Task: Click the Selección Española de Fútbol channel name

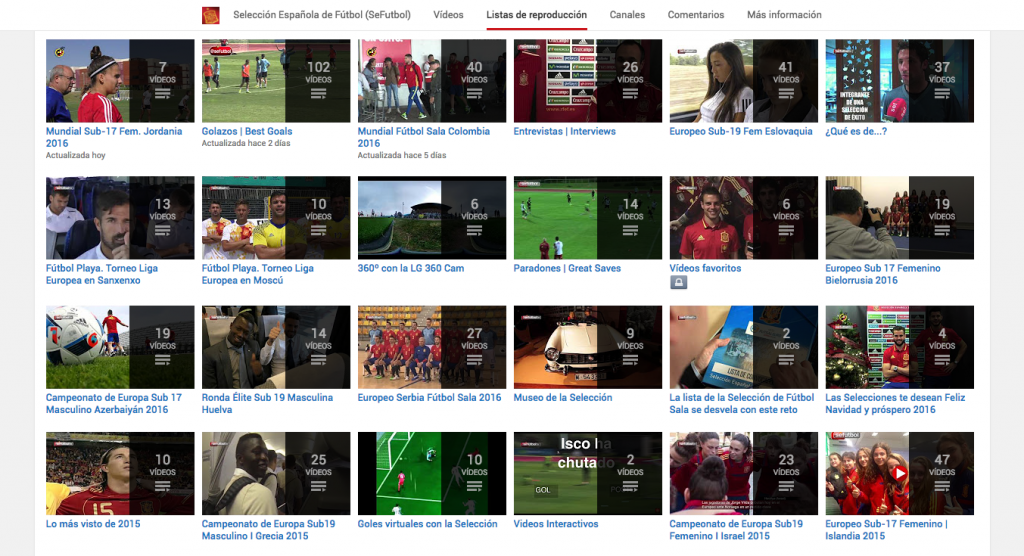Action: coord(322,14)
